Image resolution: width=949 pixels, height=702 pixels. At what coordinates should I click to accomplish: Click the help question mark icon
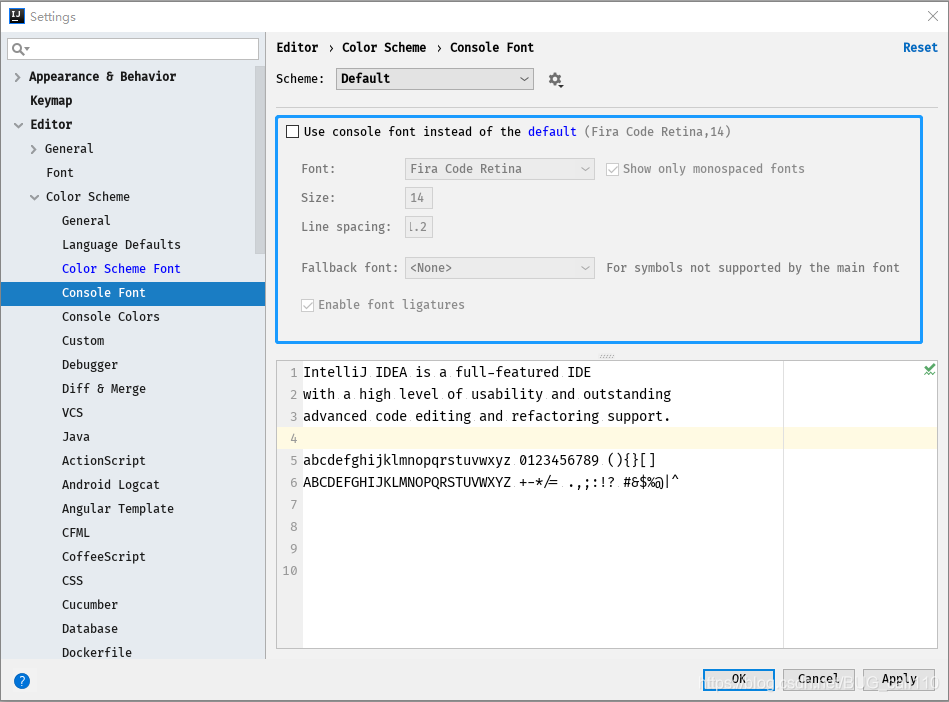pyautogui.click(x=21, y=681)
